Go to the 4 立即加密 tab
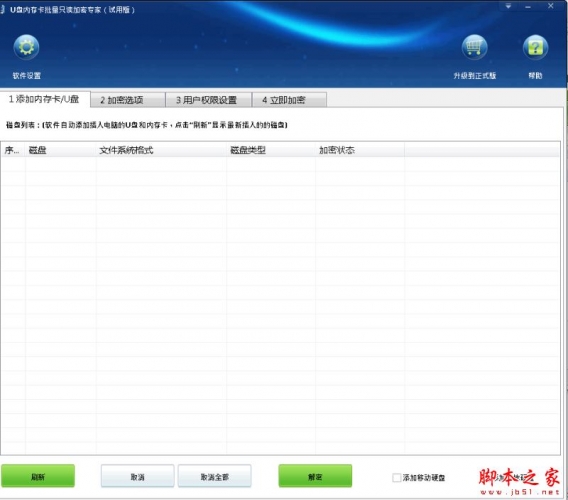Viewport: 568px width, 500px height. coord(289,100)
